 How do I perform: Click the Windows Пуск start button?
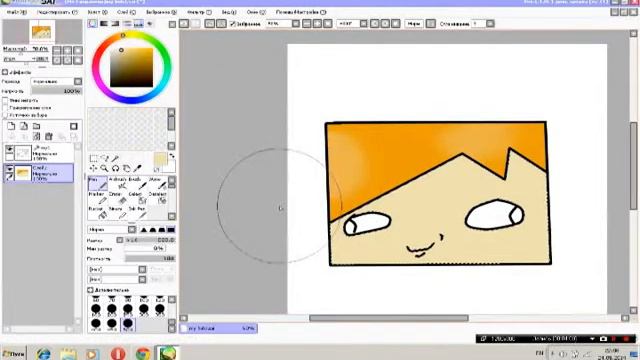(x=13, y=353)
